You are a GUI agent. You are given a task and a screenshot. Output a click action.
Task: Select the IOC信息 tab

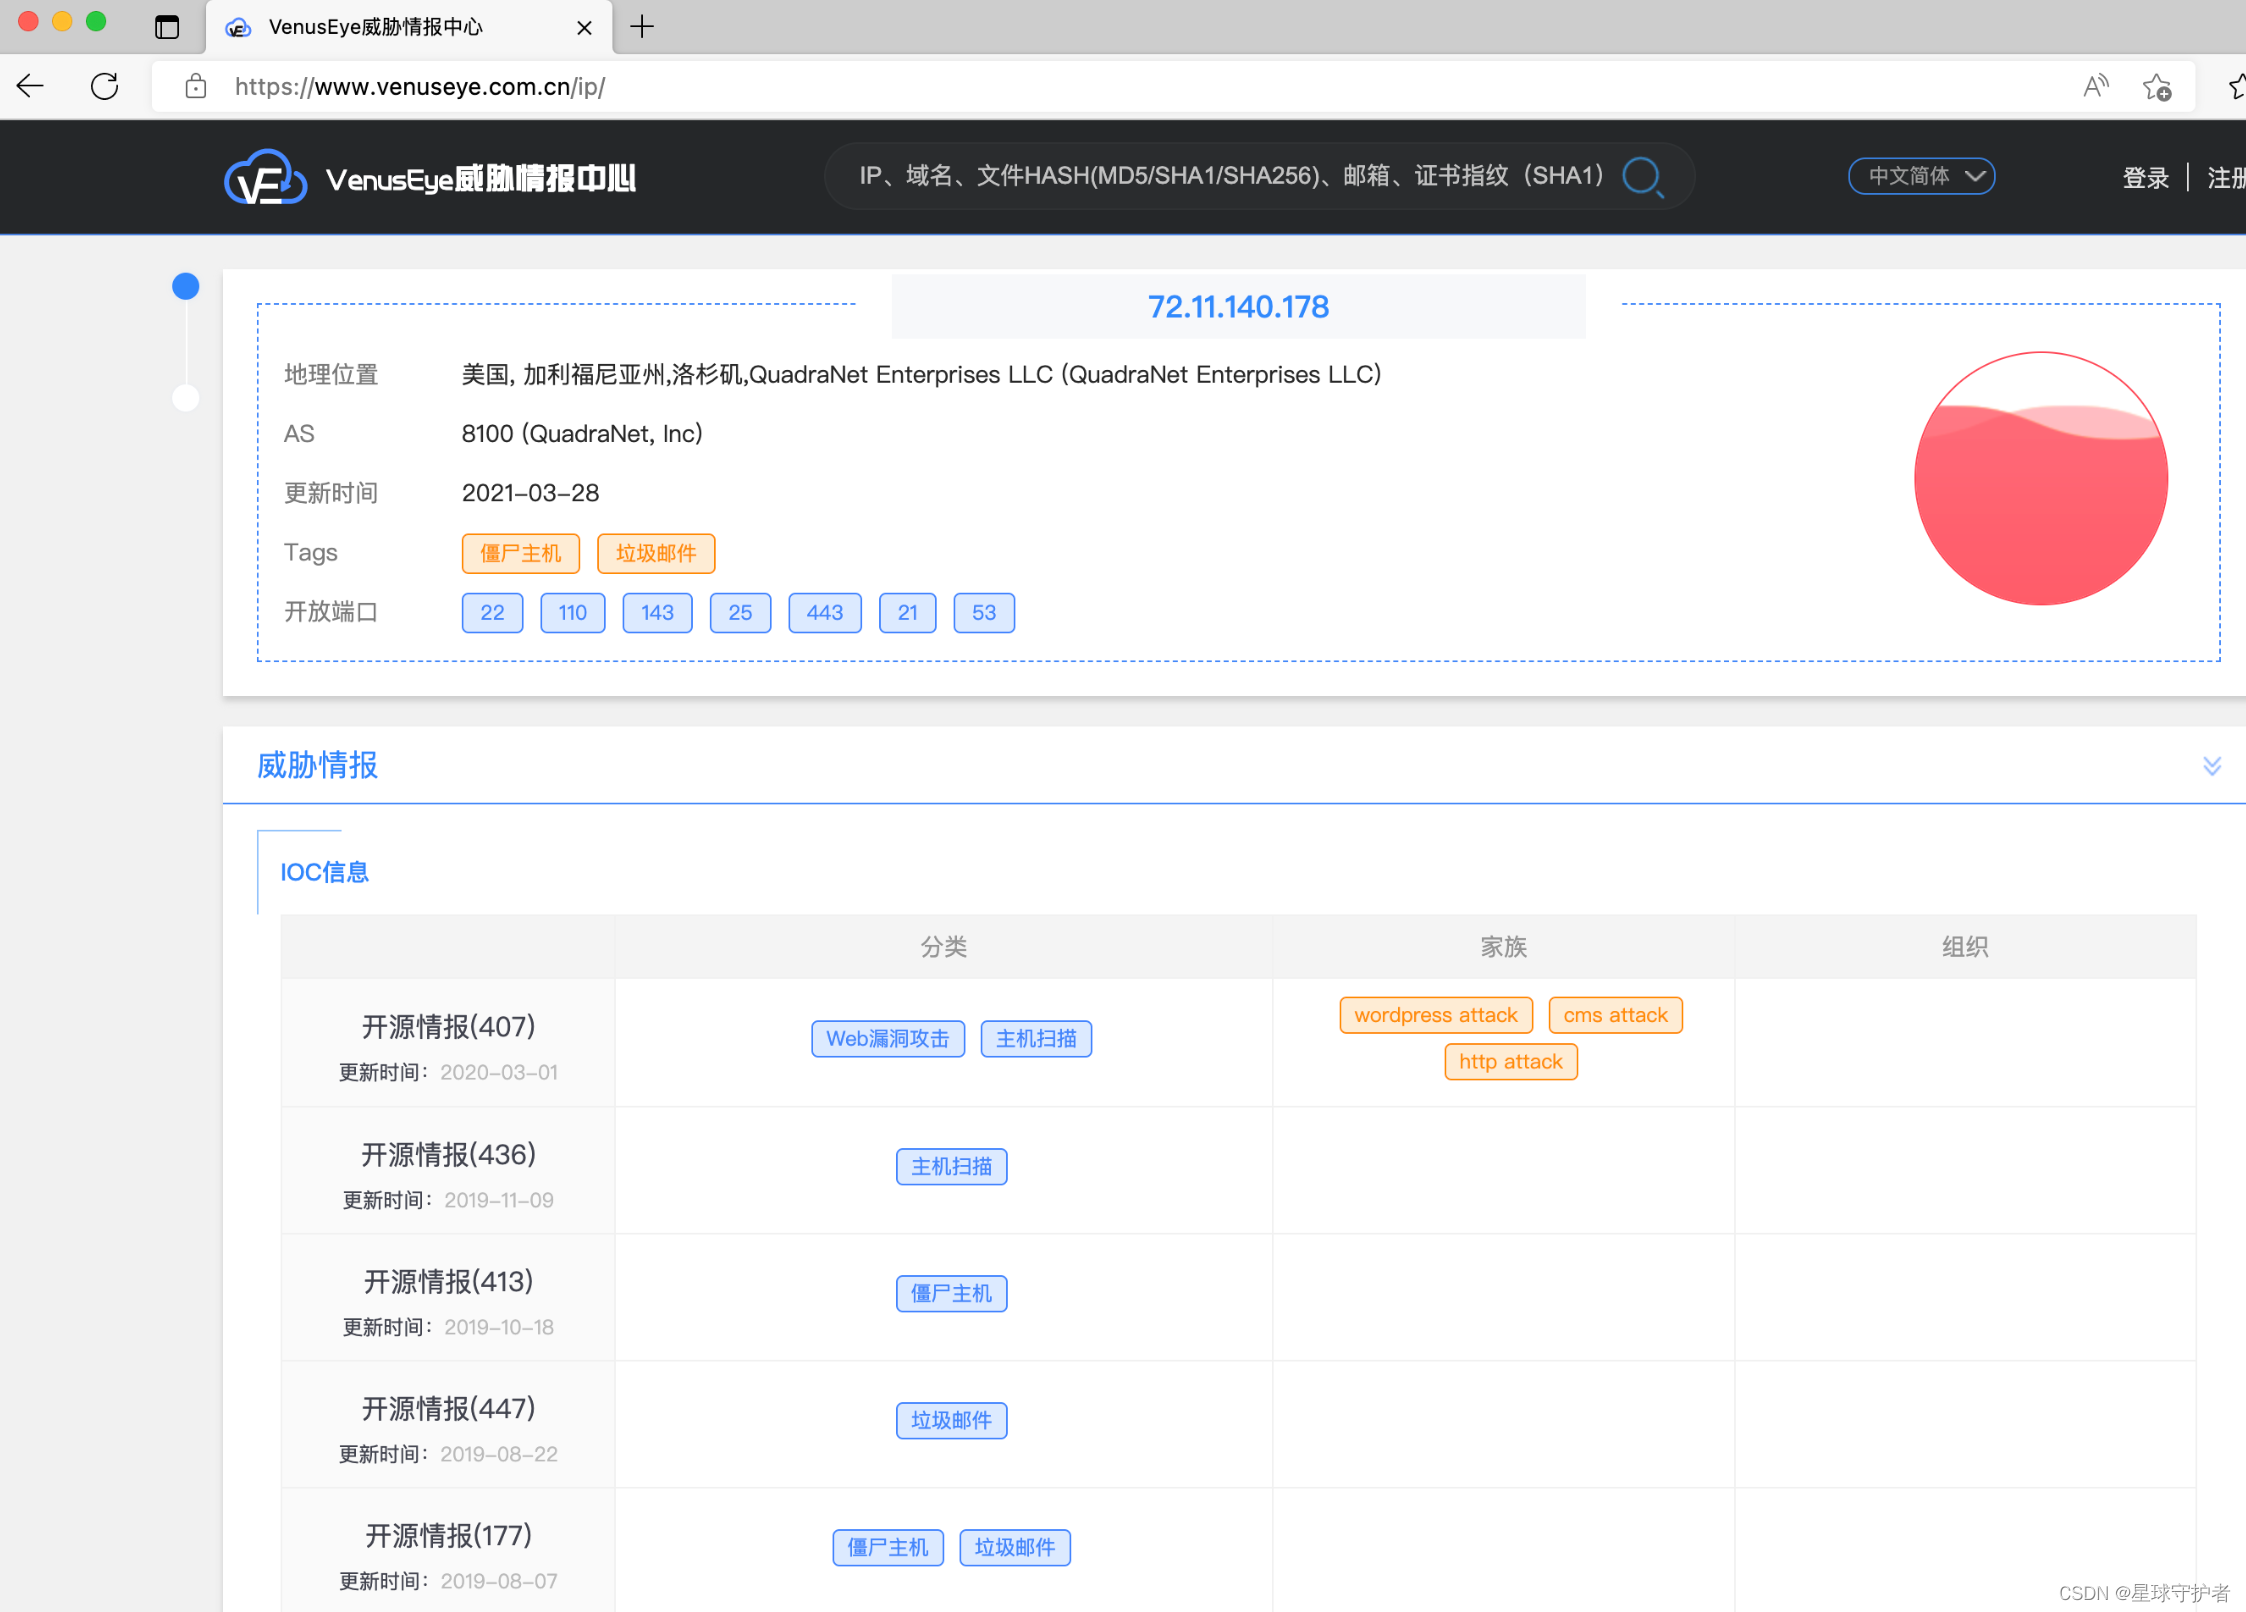pyautogui.click(x=324, y=872)
